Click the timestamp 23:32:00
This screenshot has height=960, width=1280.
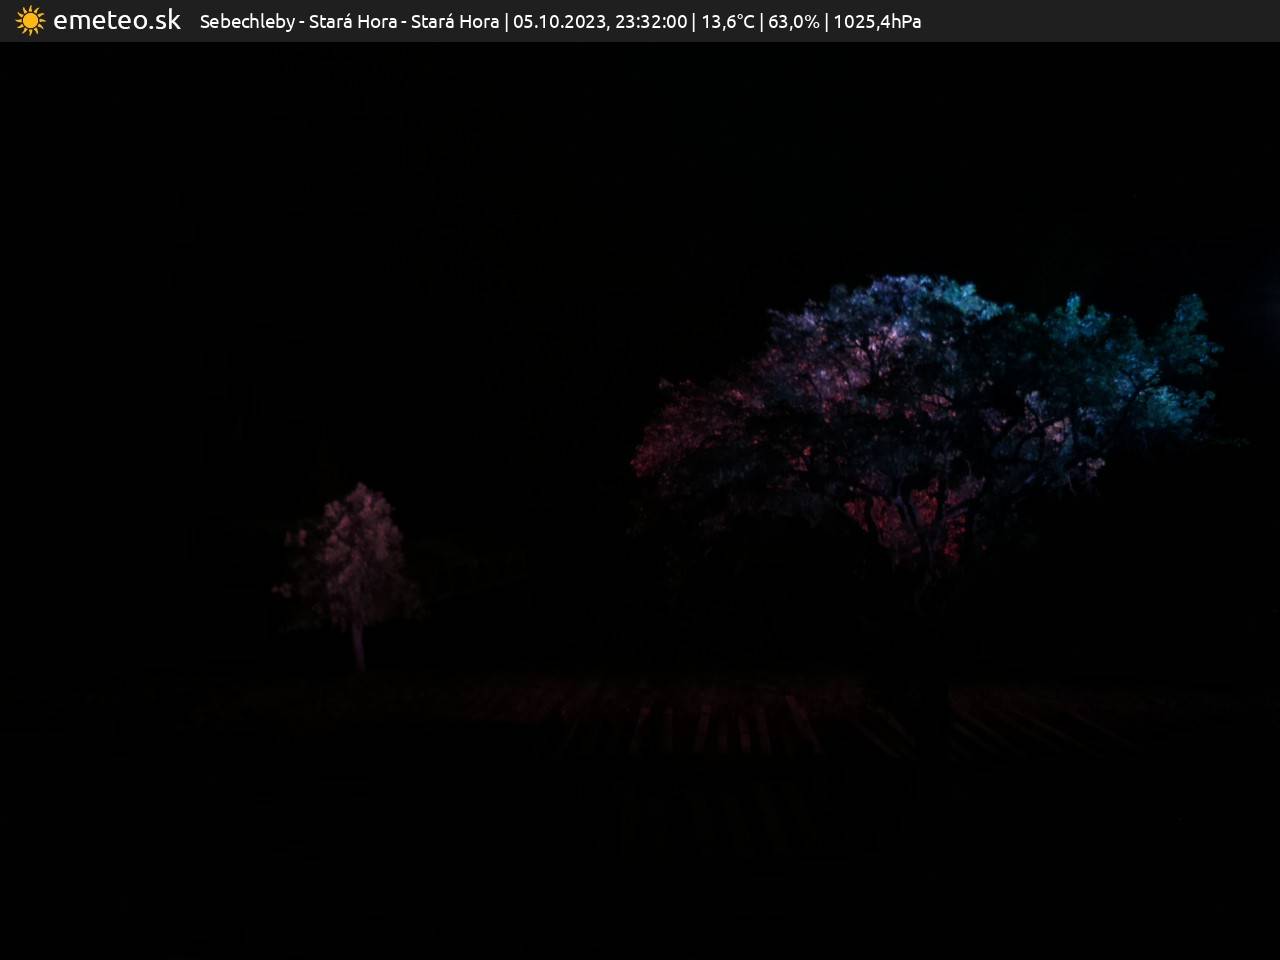click(651, 22)
